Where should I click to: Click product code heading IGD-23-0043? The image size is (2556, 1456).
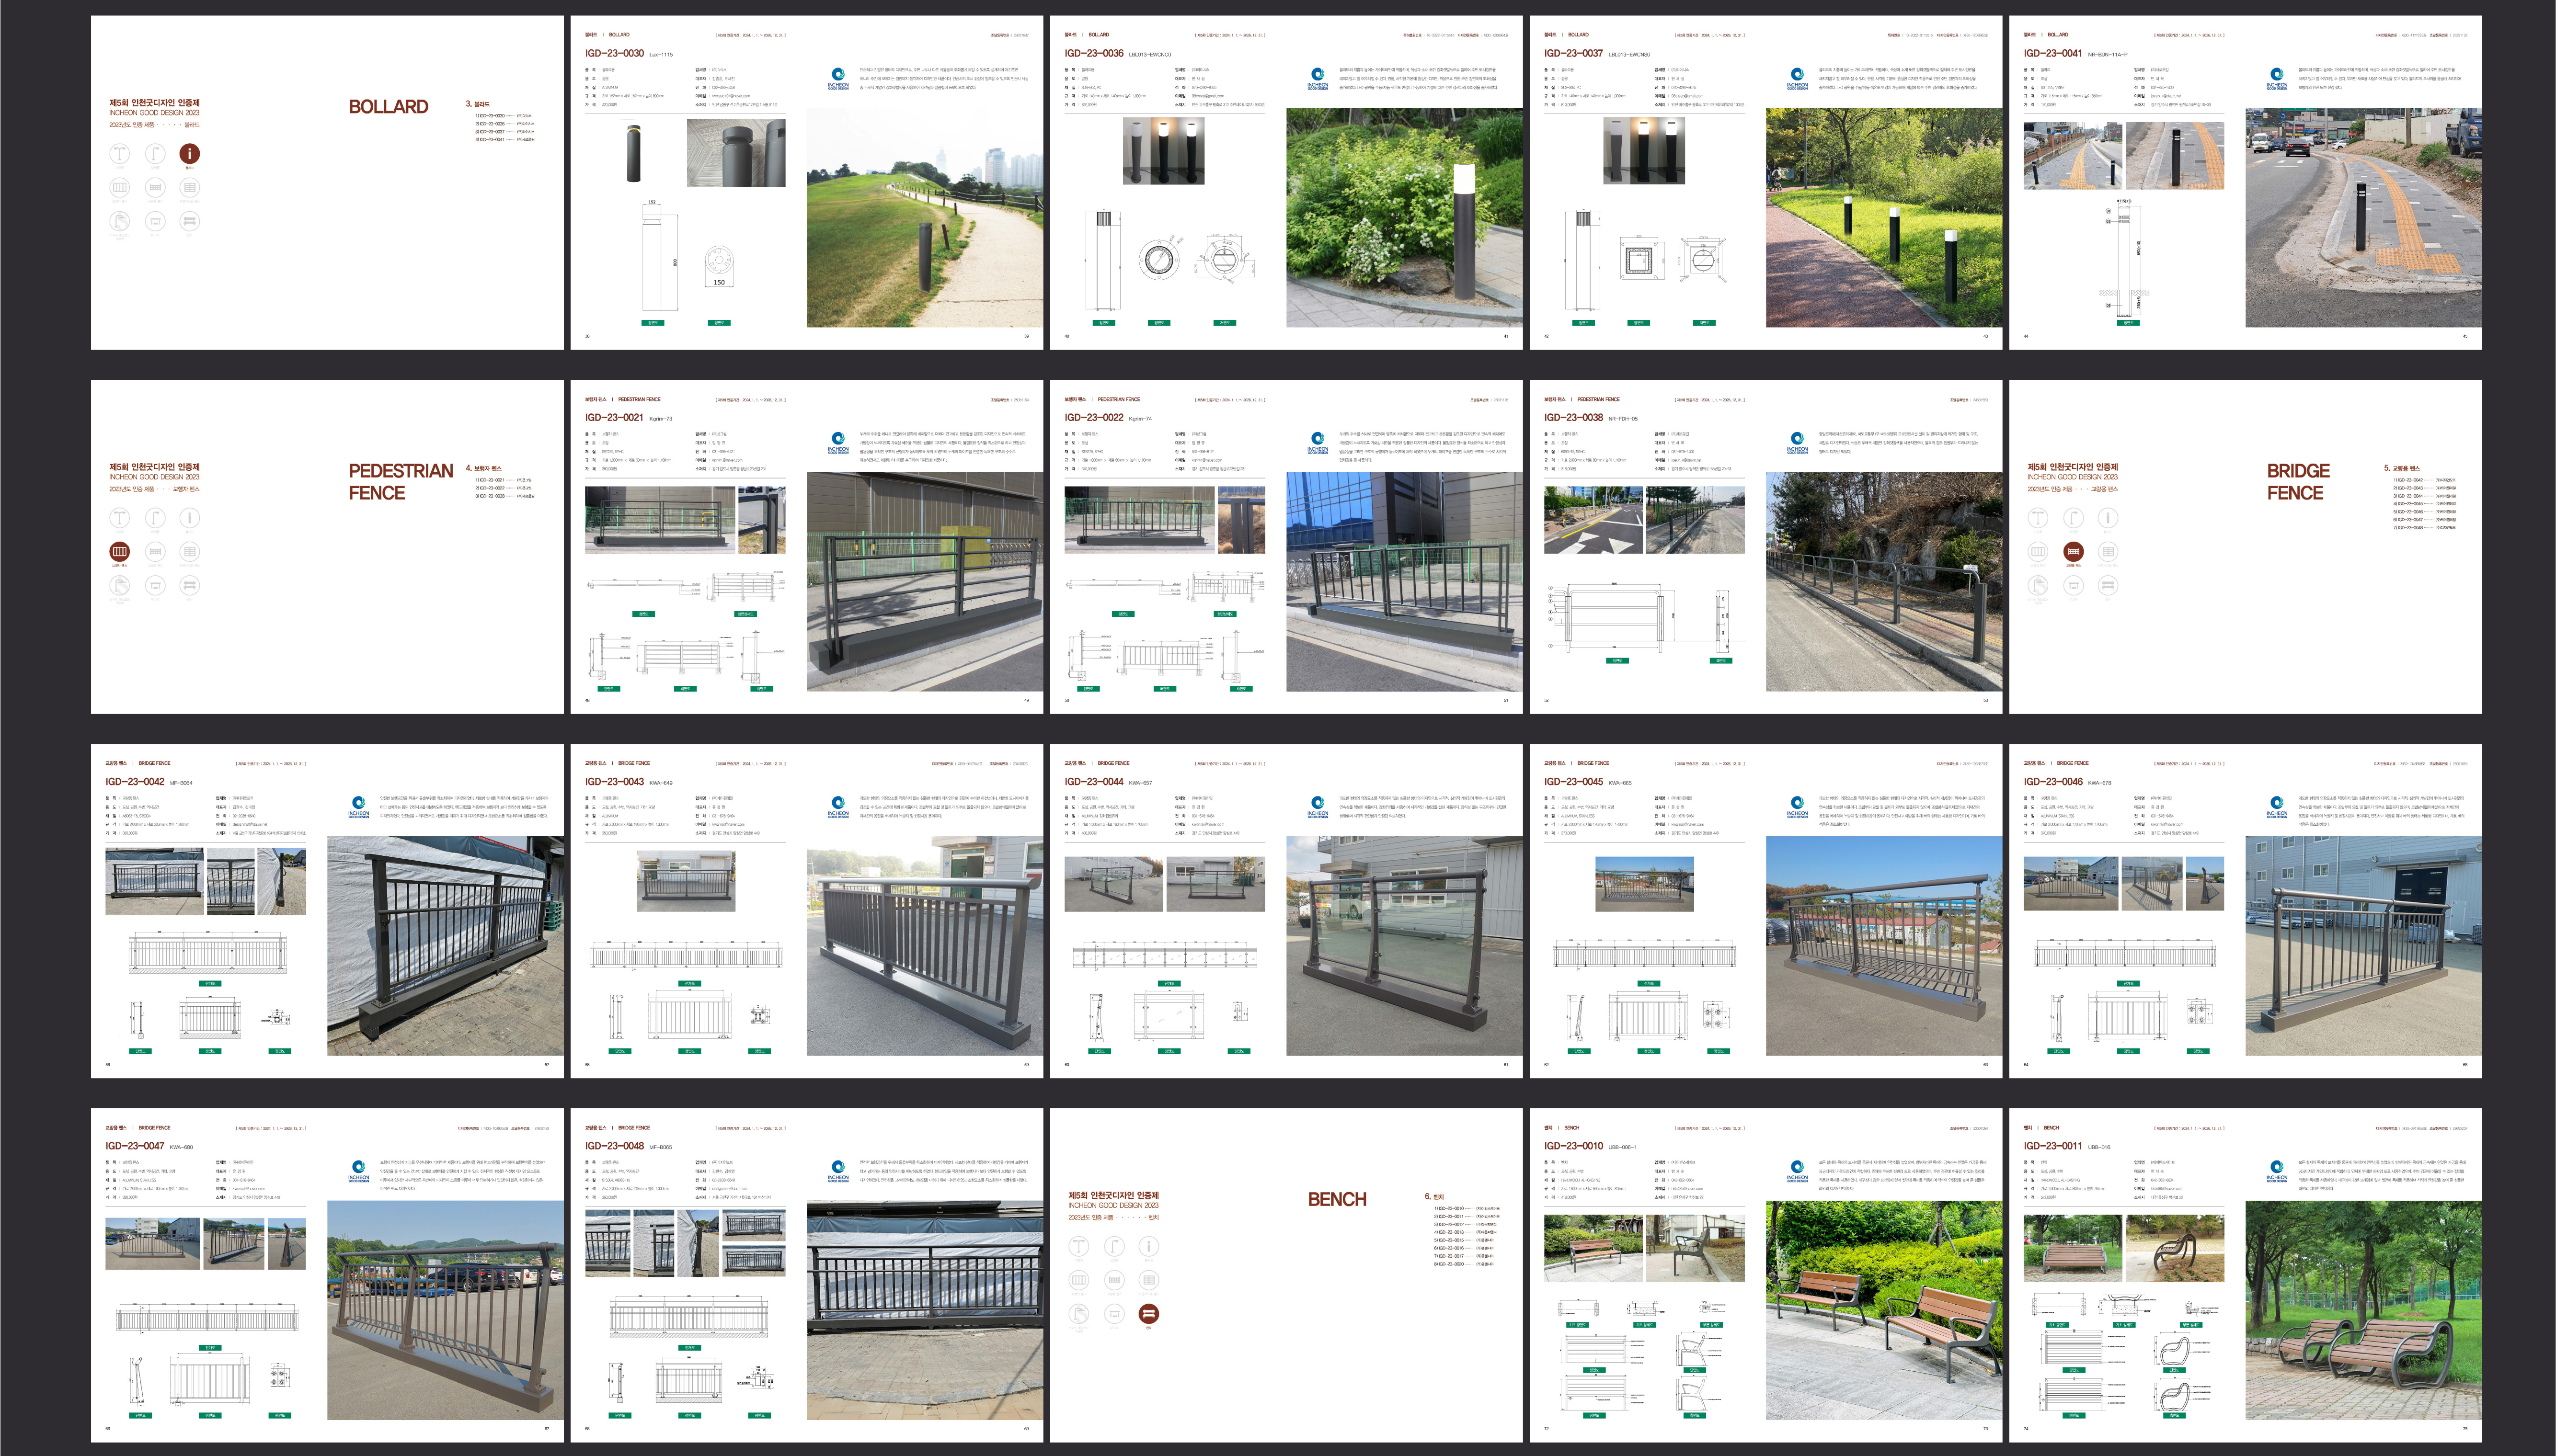tap(614, 781)
